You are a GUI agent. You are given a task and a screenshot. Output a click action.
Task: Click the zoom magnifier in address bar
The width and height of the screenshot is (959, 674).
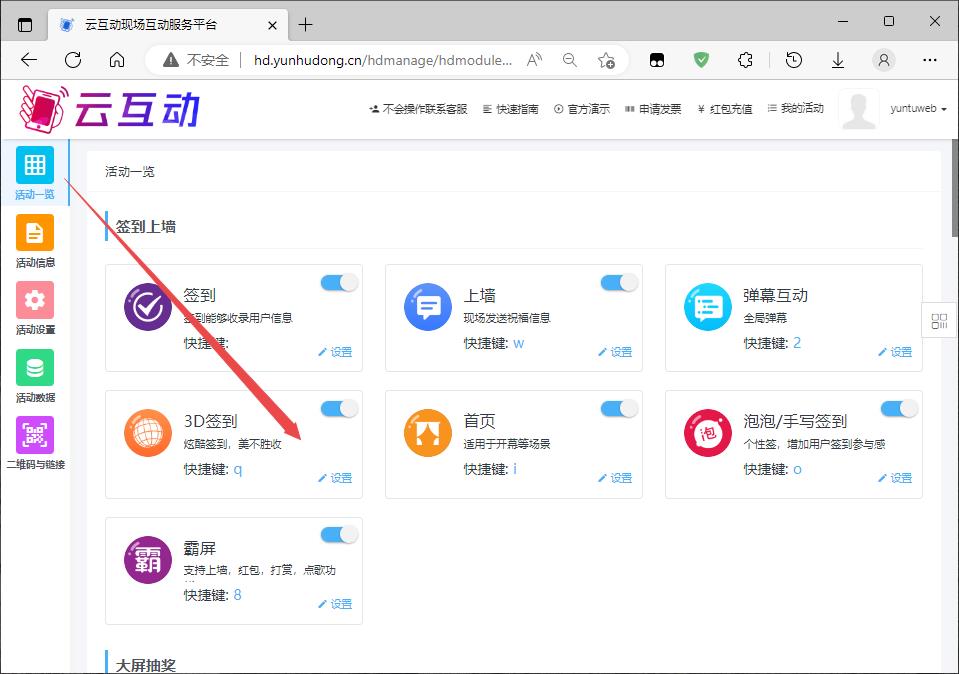(569, 60)
